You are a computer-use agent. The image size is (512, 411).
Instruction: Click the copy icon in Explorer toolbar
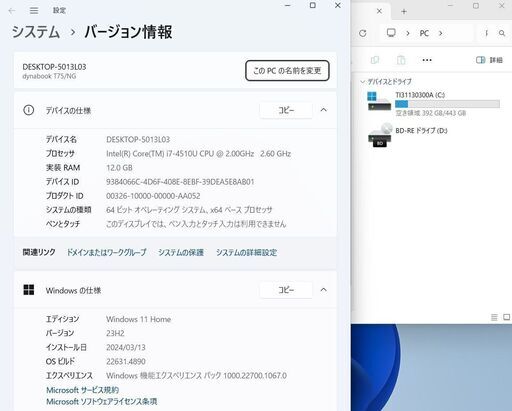(375, 60)
